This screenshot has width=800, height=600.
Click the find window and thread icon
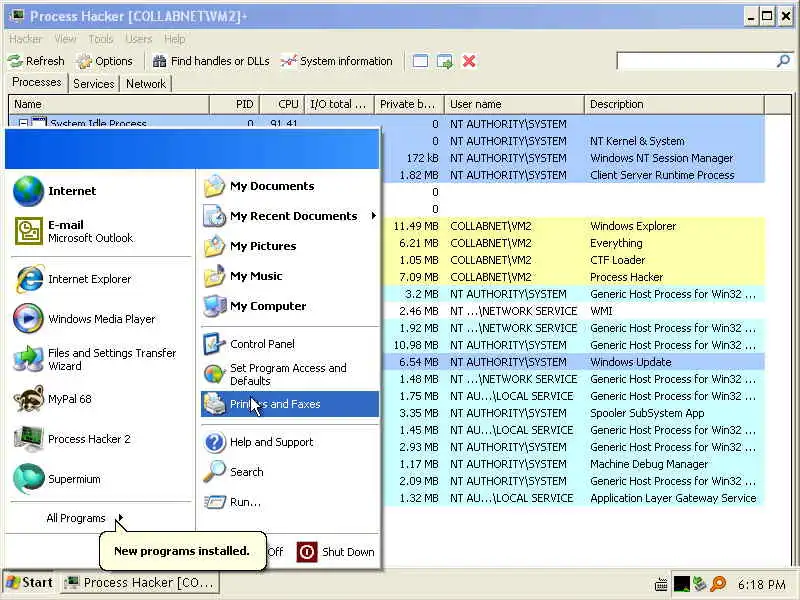[x=445, y=61]
